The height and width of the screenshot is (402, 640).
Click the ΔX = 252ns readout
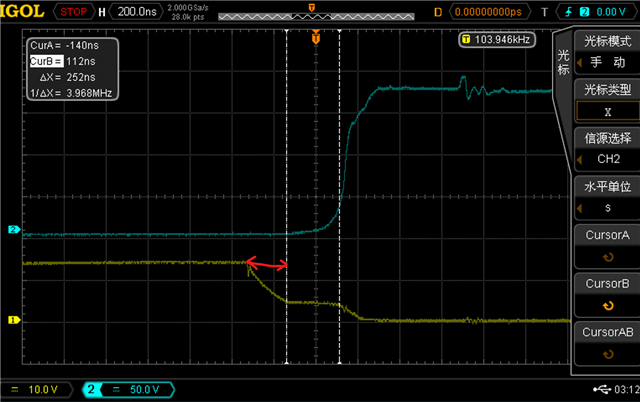tap(67, 77)
